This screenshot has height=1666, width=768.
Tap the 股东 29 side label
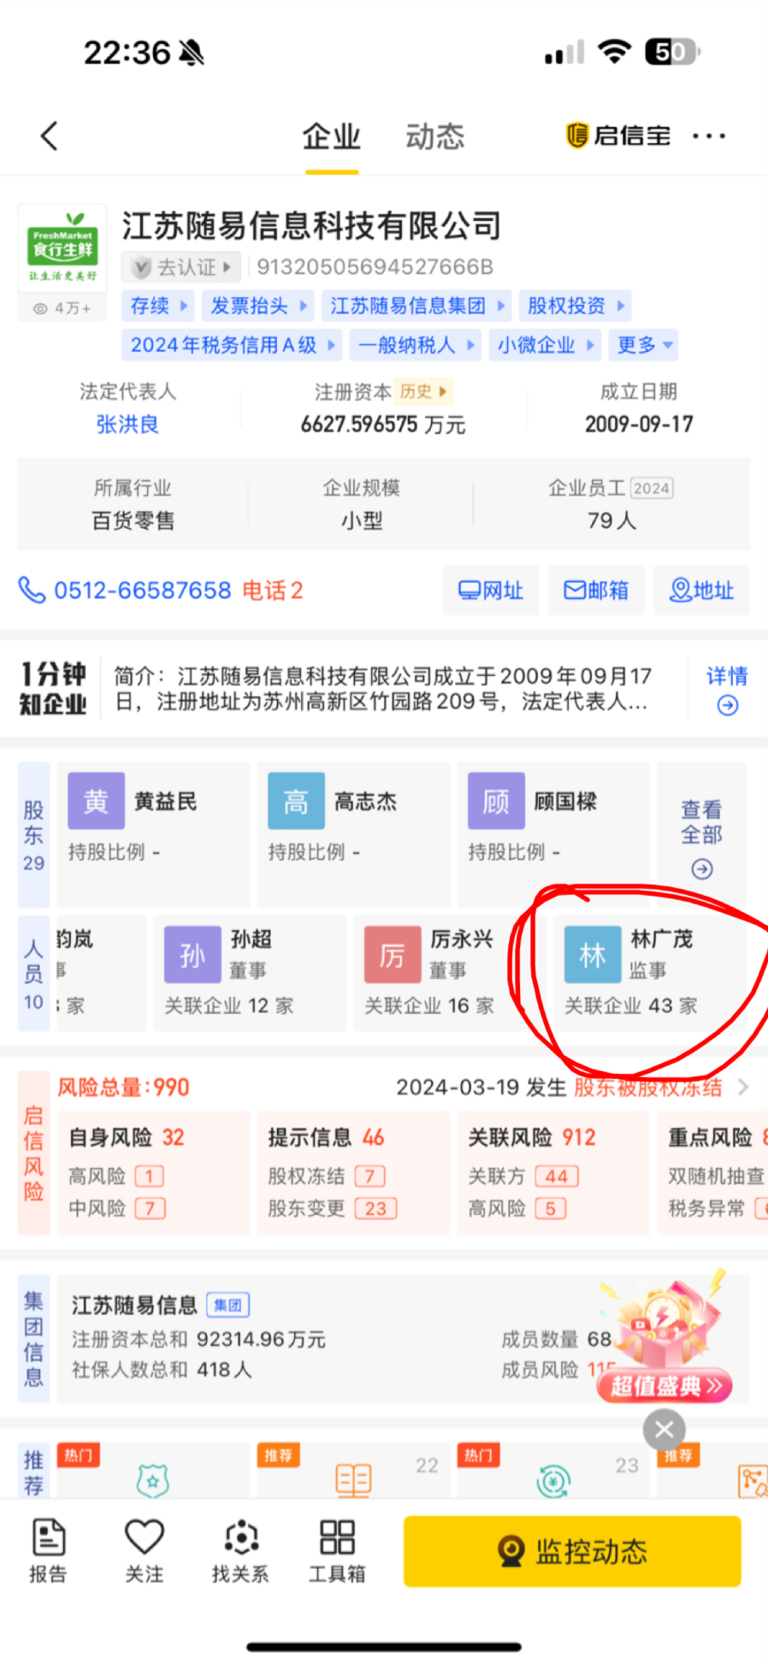click(34, 835)
